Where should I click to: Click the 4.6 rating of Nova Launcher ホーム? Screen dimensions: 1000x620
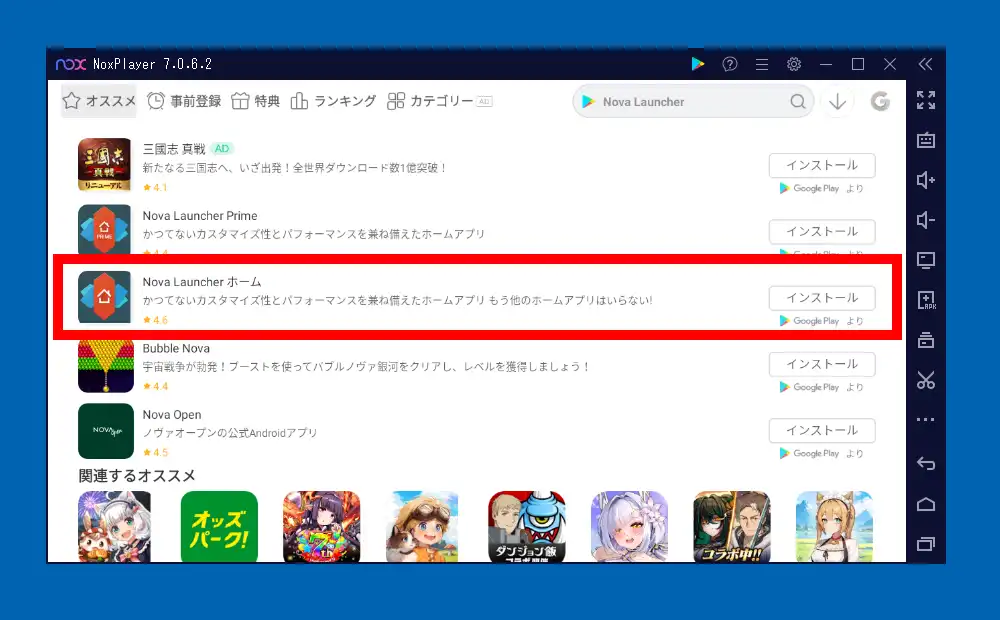(x=156, y=320)
